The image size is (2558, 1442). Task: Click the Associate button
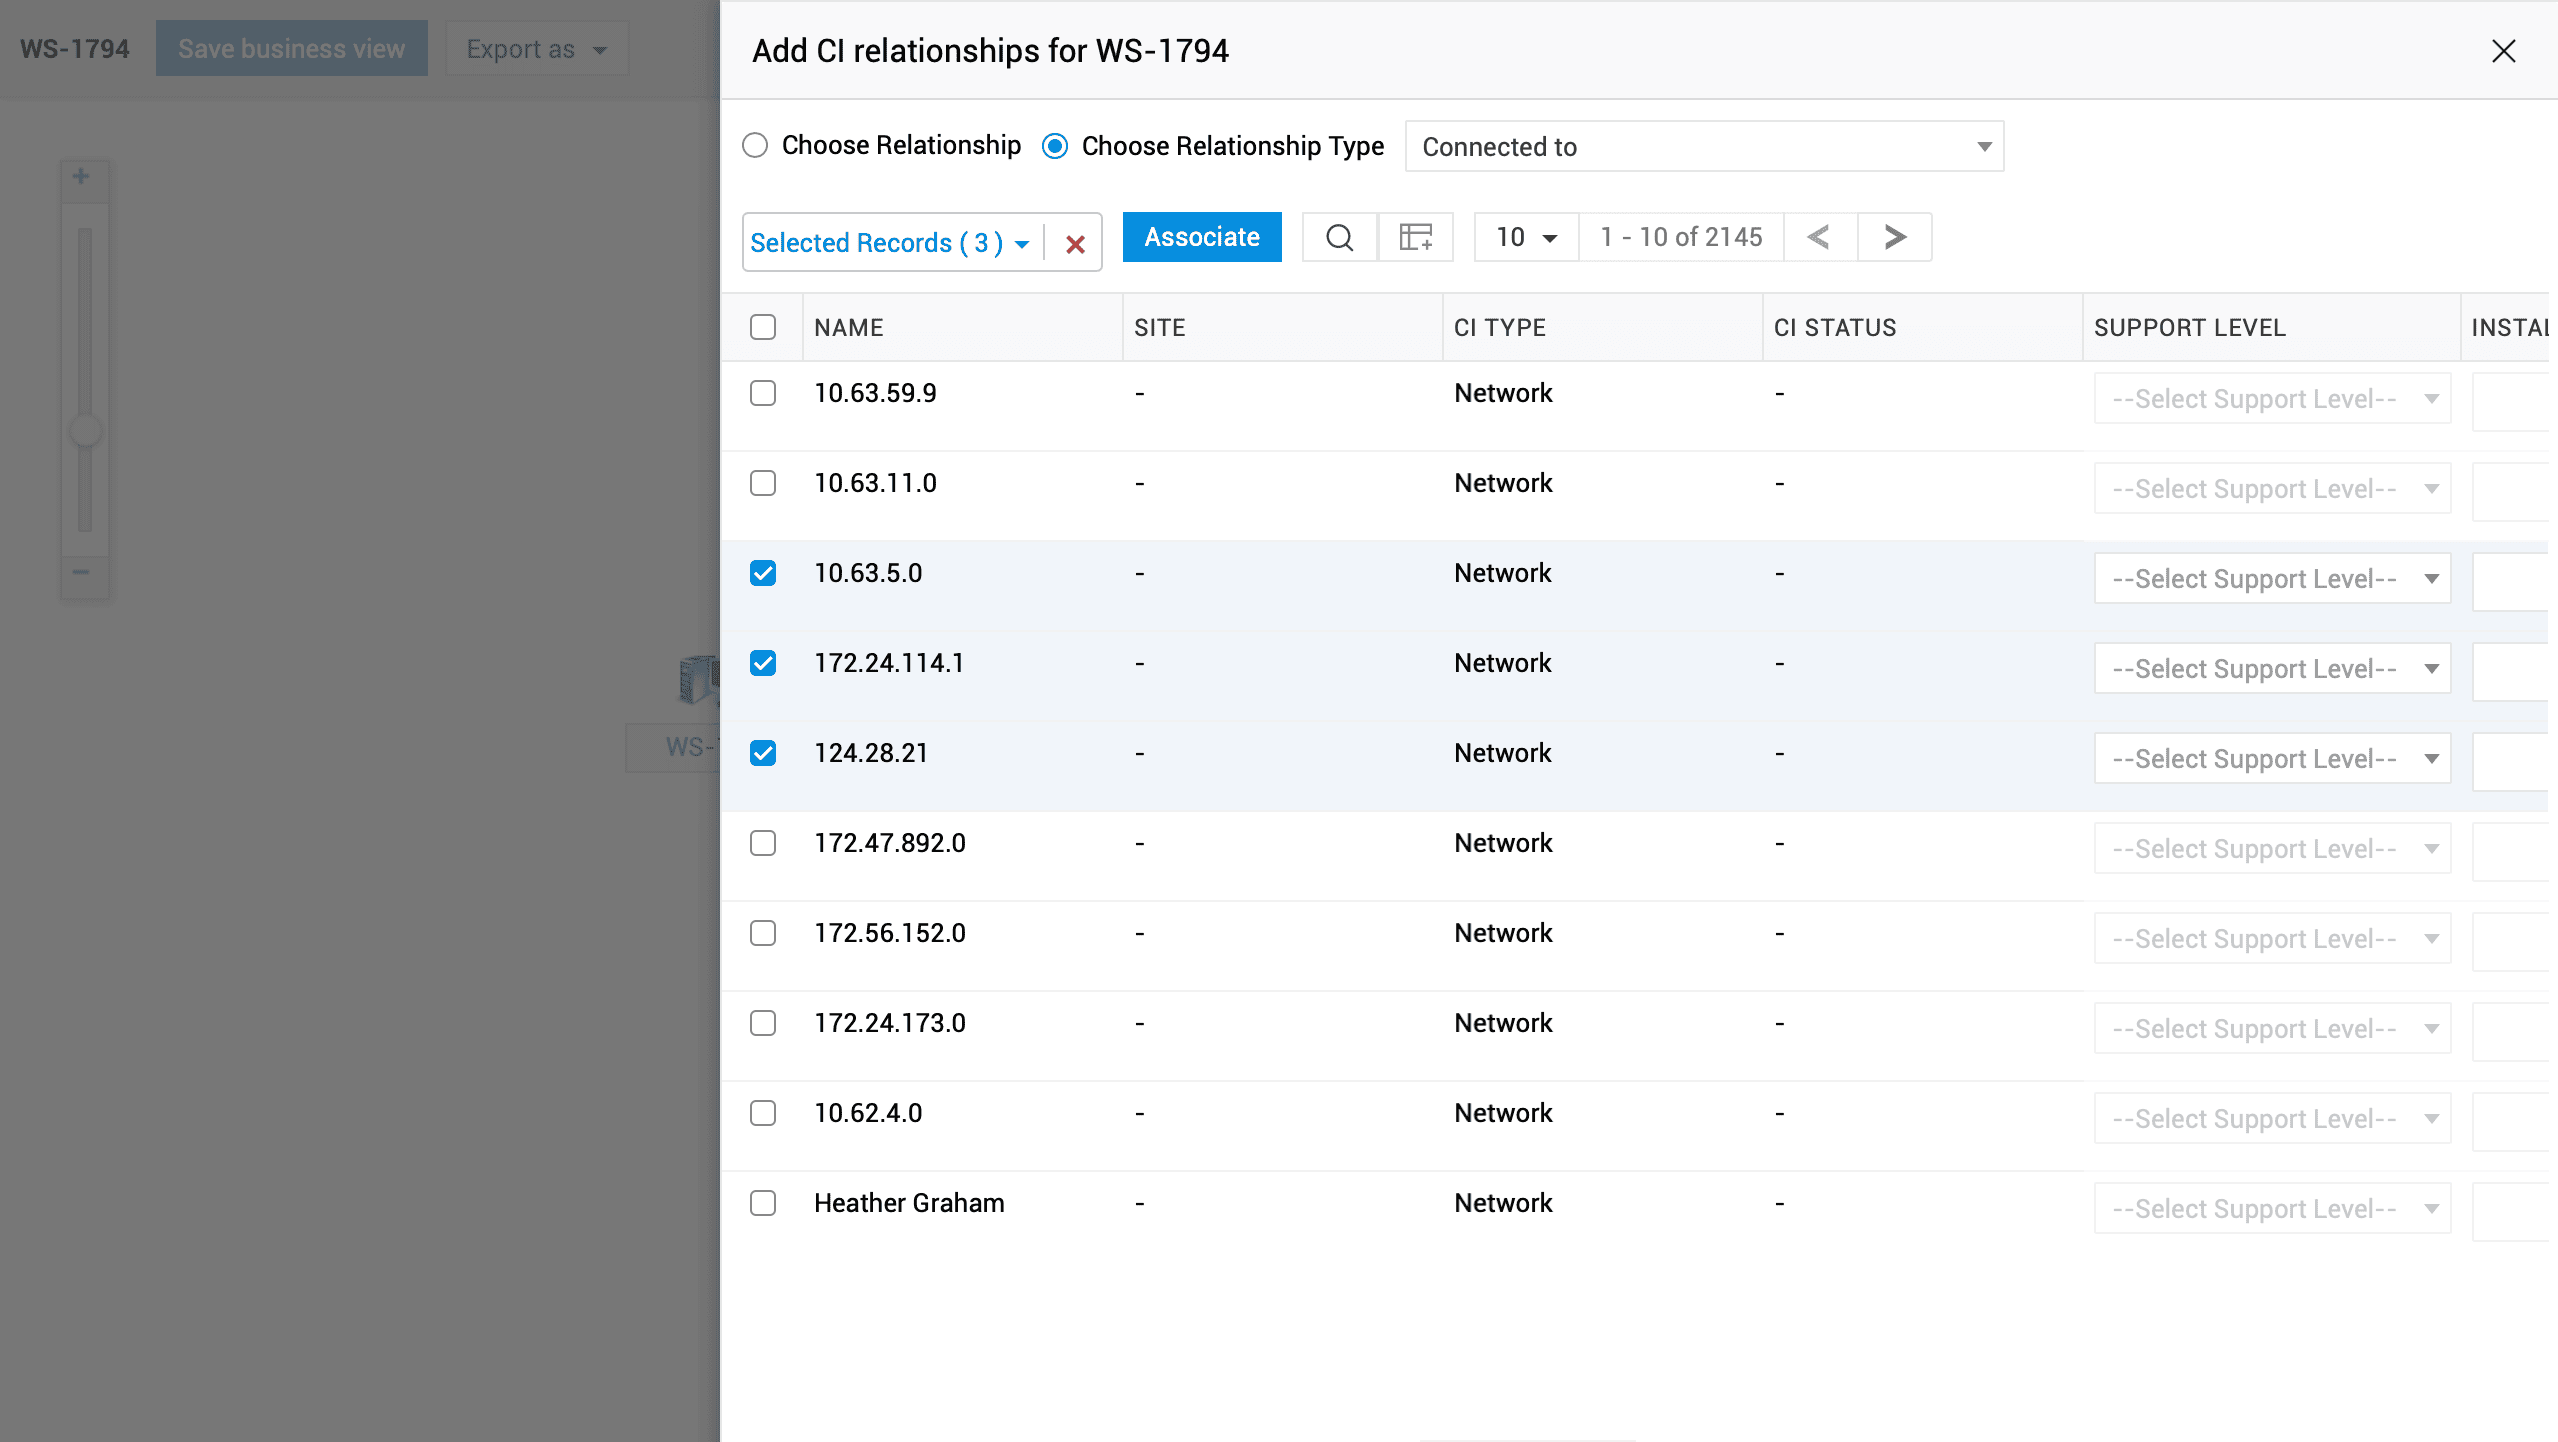tap(1201, 238)
